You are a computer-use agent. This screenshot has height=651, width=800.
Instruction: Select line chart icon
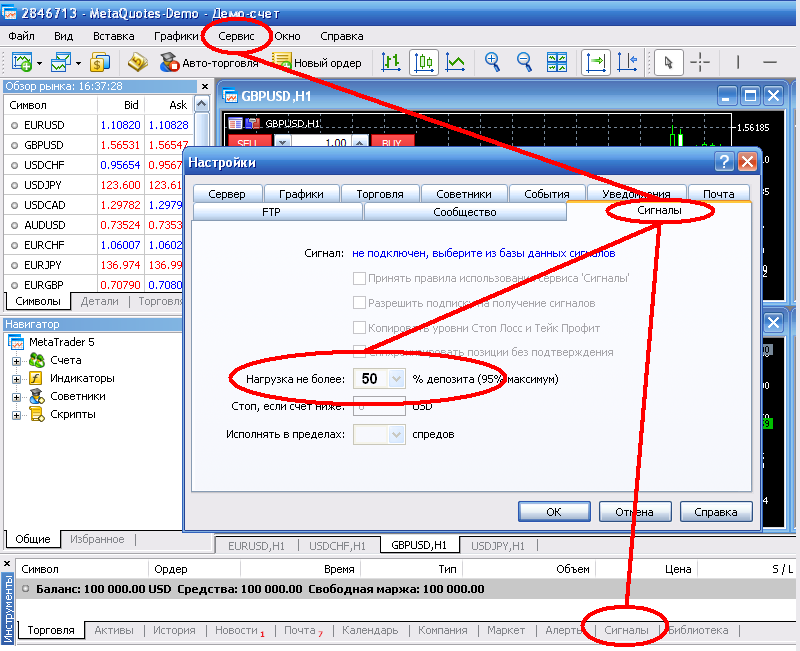tap(455, 62)
